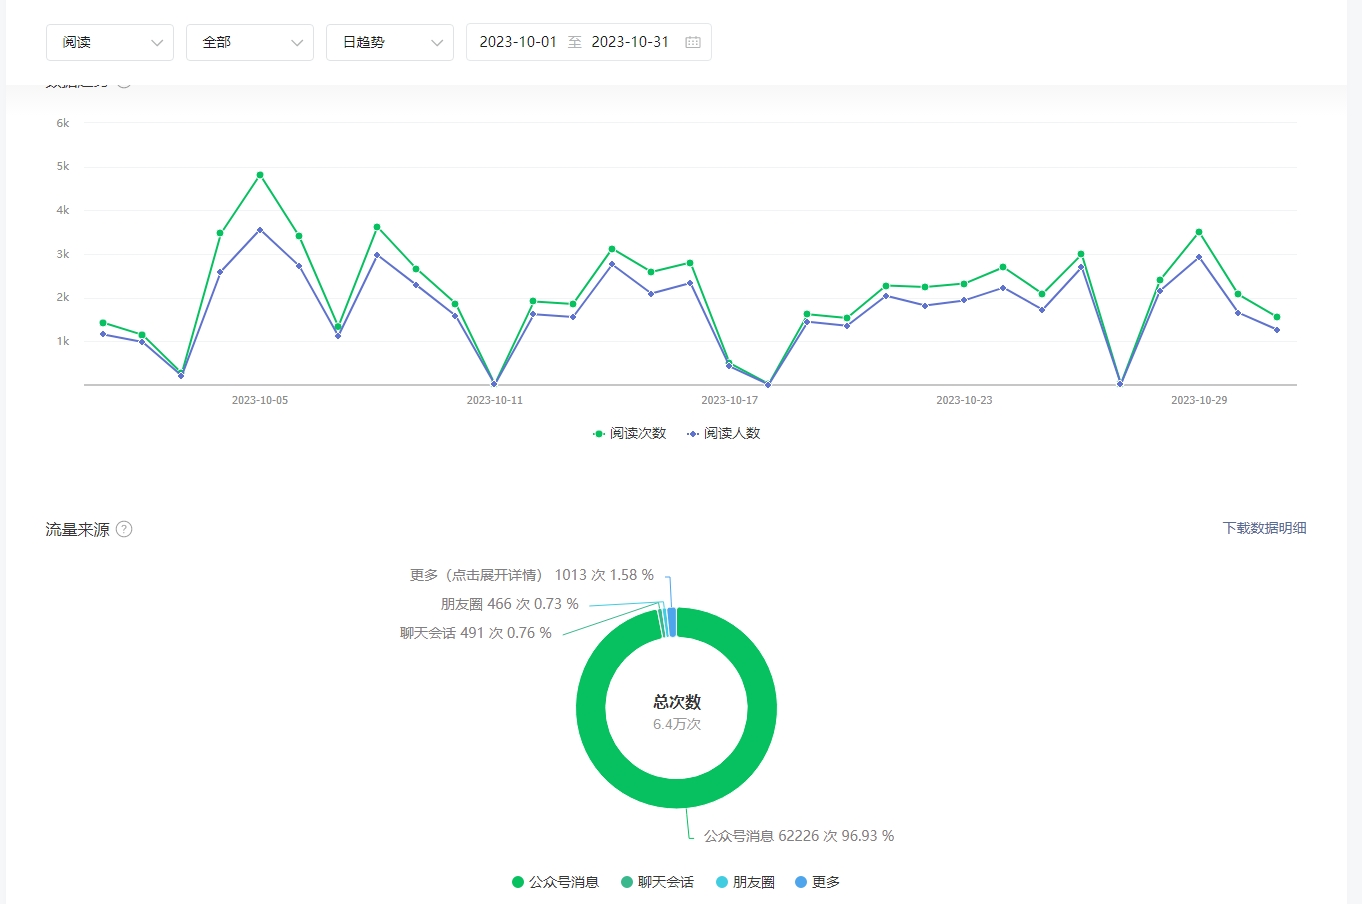1362x904 pixels.
Task: Toggle 朋友圈 legend item
Action: point(745,882)
